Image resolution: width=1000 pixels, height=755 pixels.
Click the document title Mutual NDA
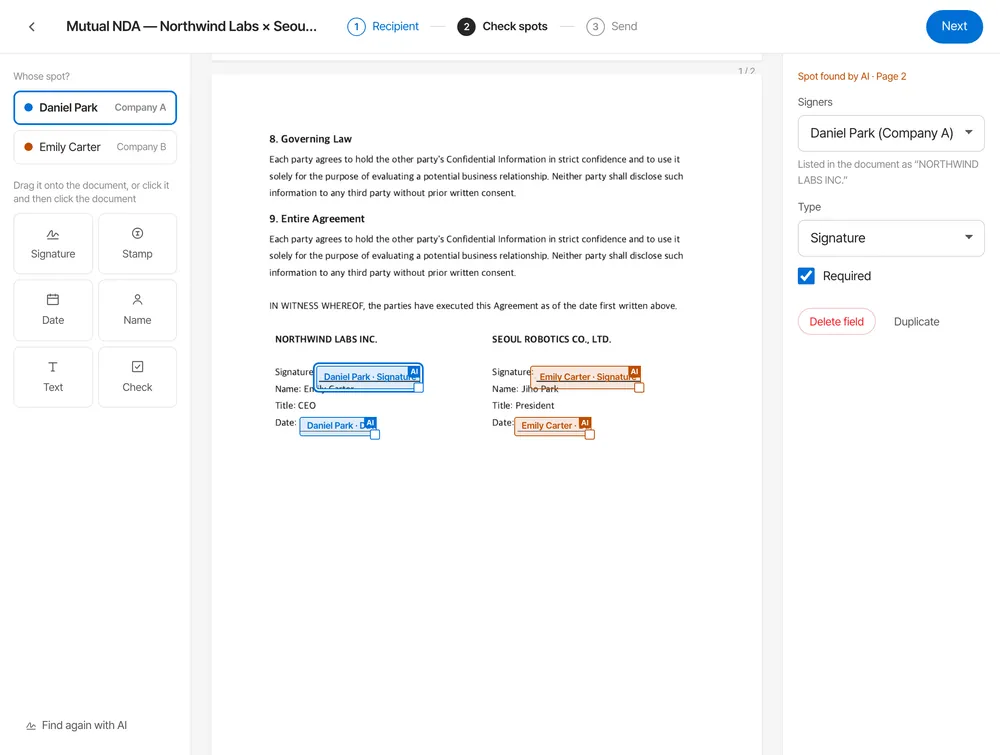point(191,27)
